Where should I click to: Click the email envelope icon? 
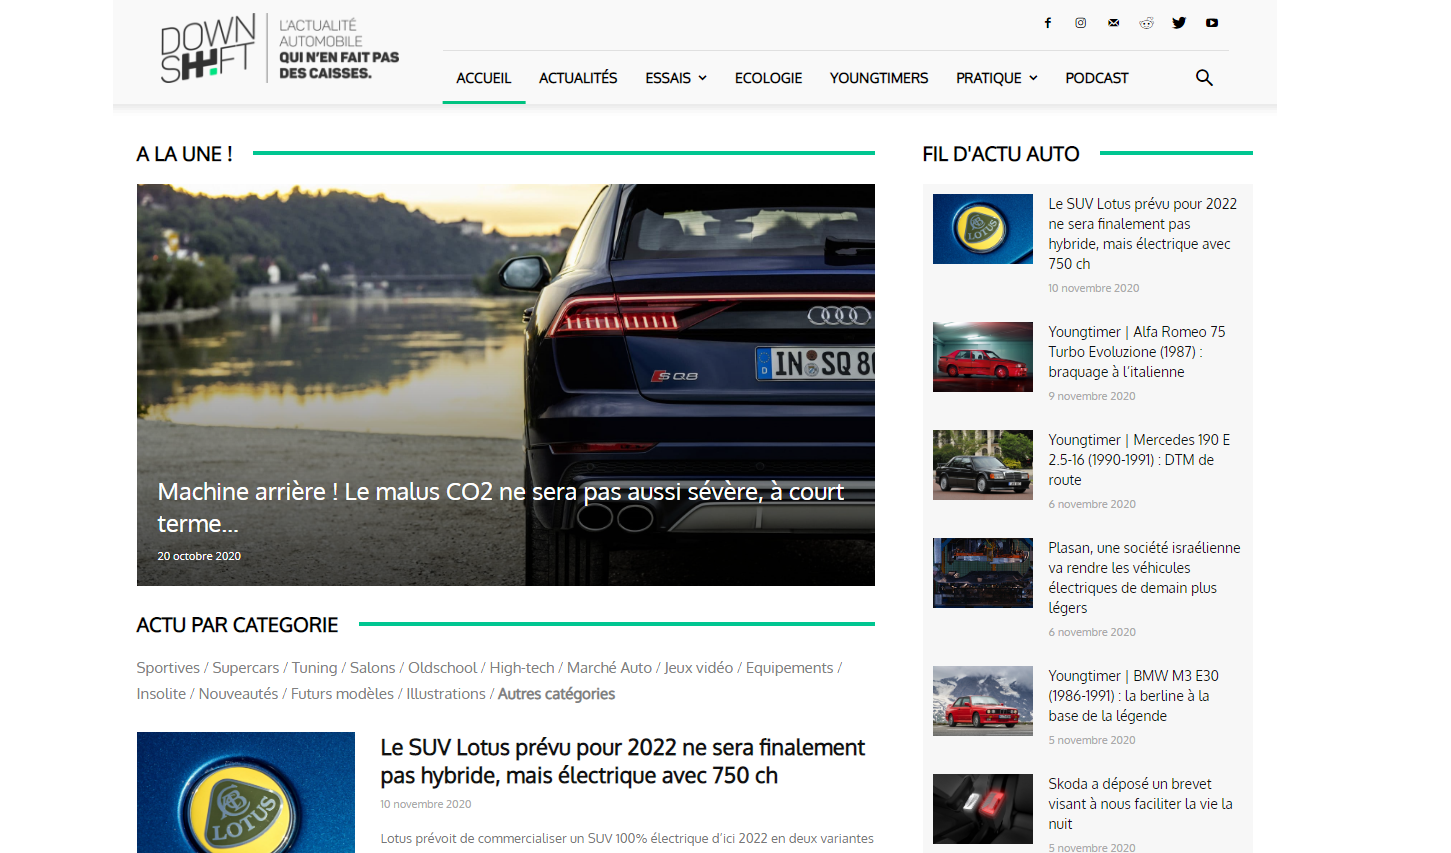1113,23
